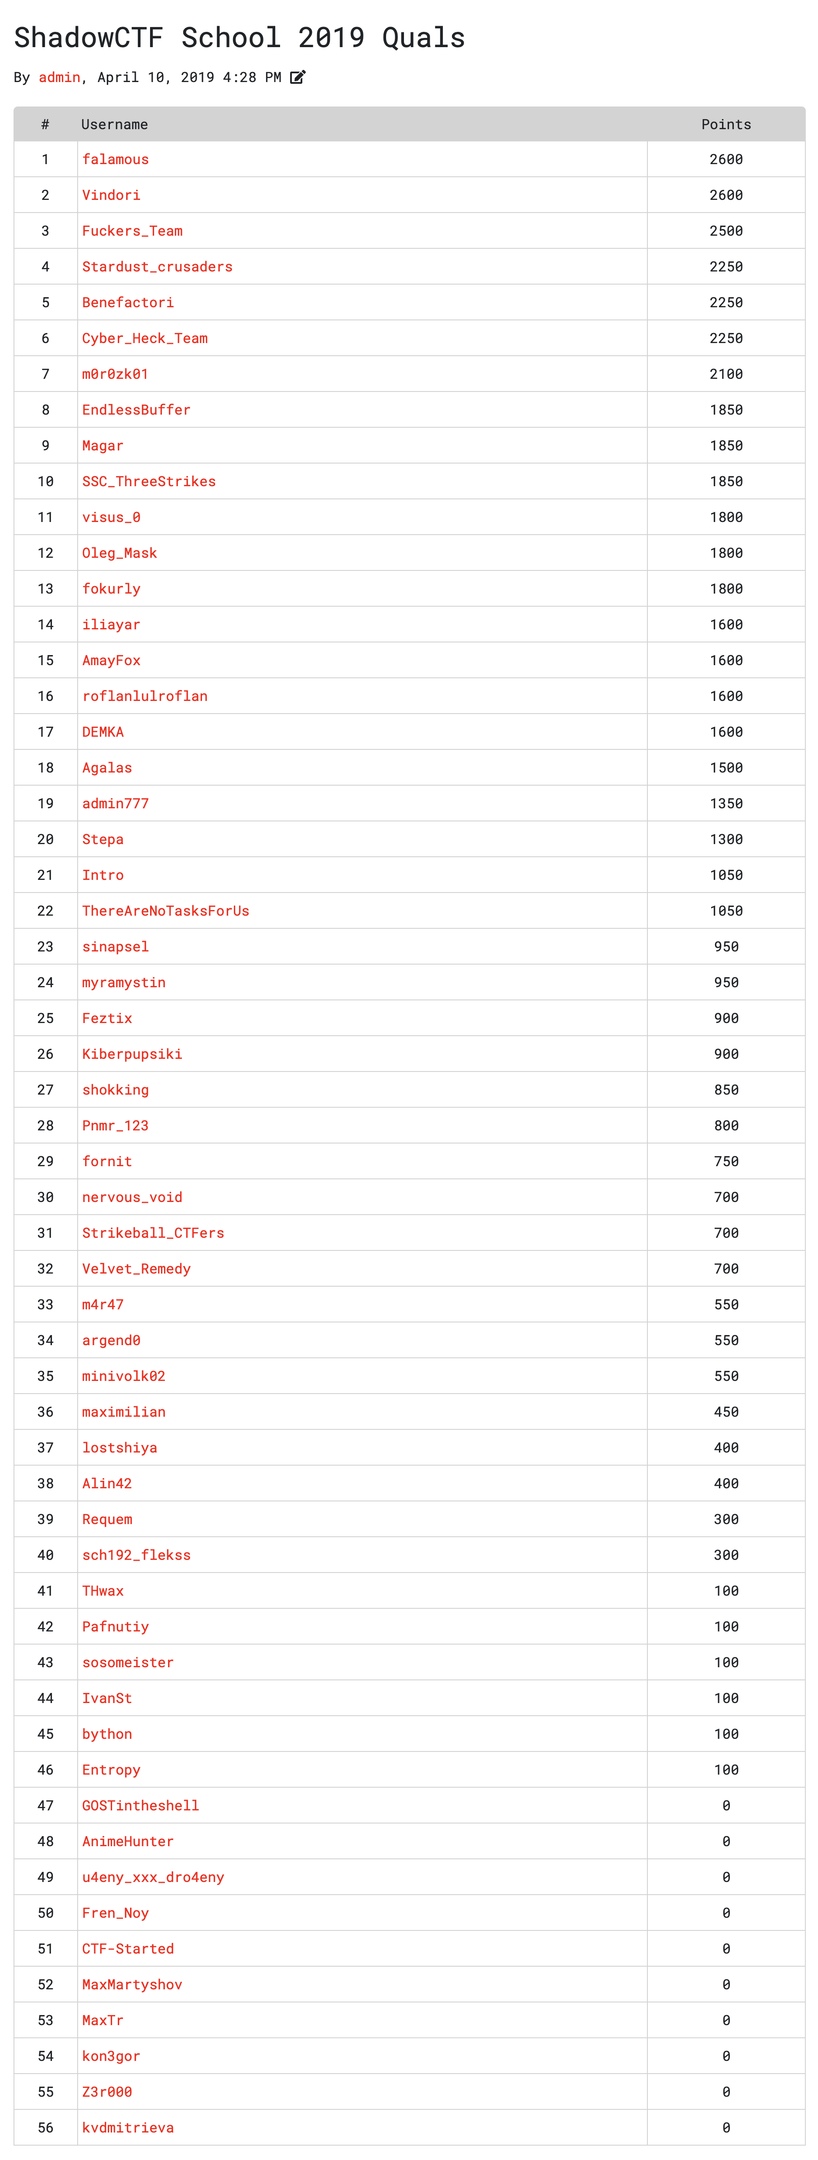Viewport: 818px width, 2160px height.
Task: Open sch192_flekss user link
Action: coord(136,1555)
